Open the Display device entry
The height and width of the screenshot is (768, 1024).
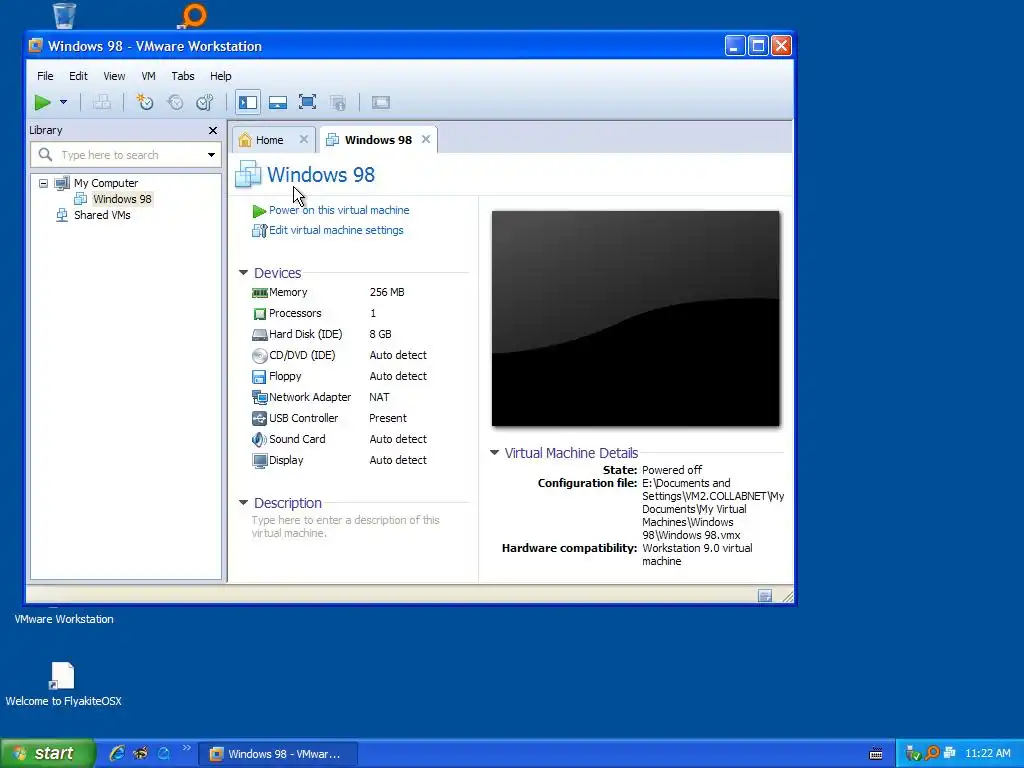(x=286, y=460)
